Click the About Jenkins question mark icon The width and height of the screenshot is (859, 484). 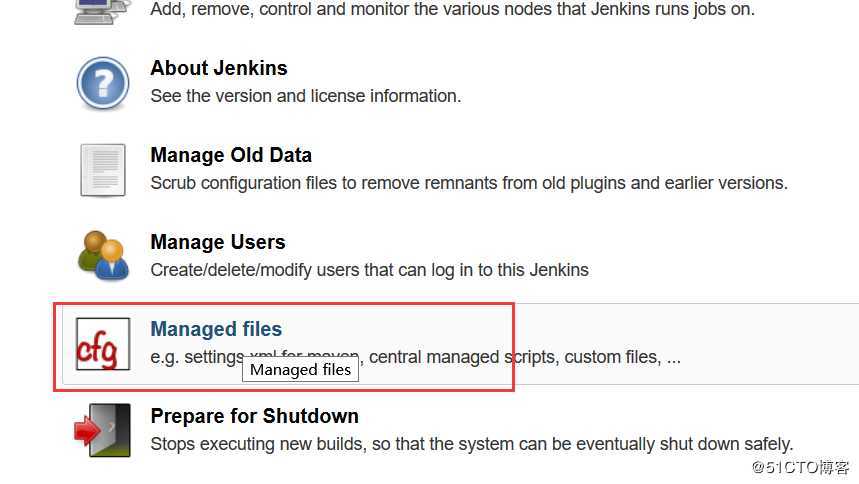(103, 83)
